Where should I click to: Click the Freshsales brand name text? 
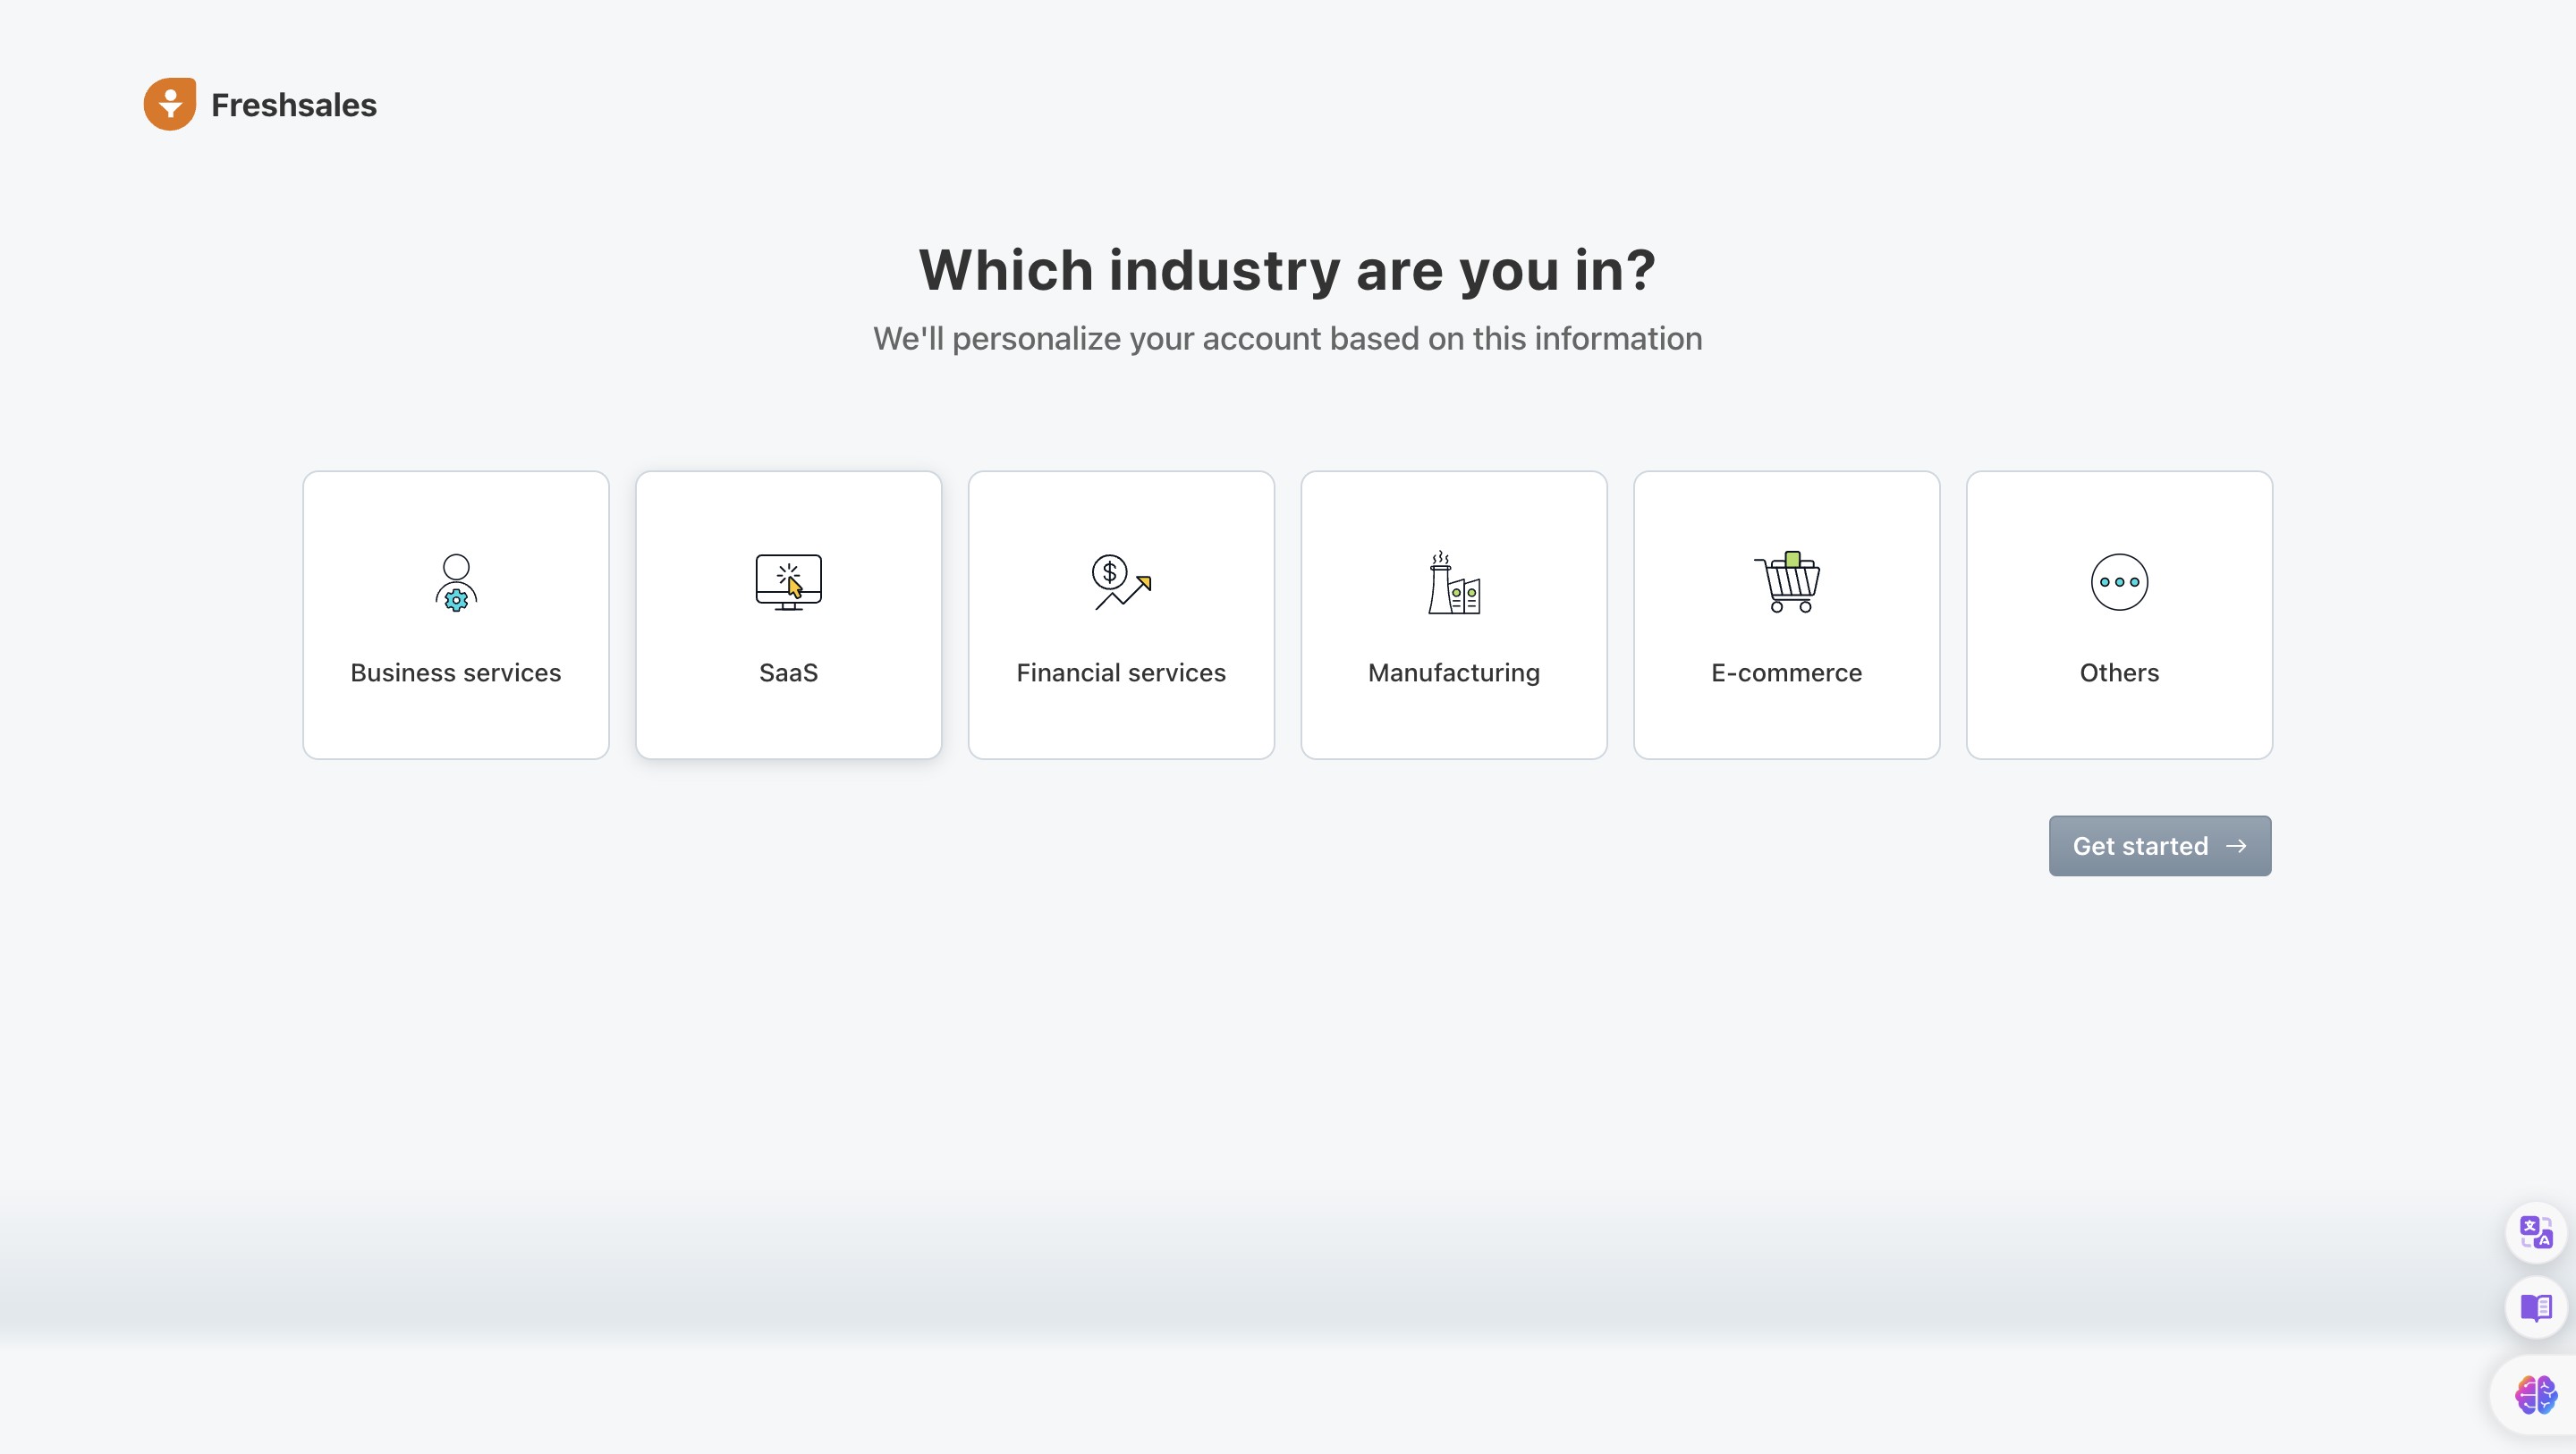[294, 105]
